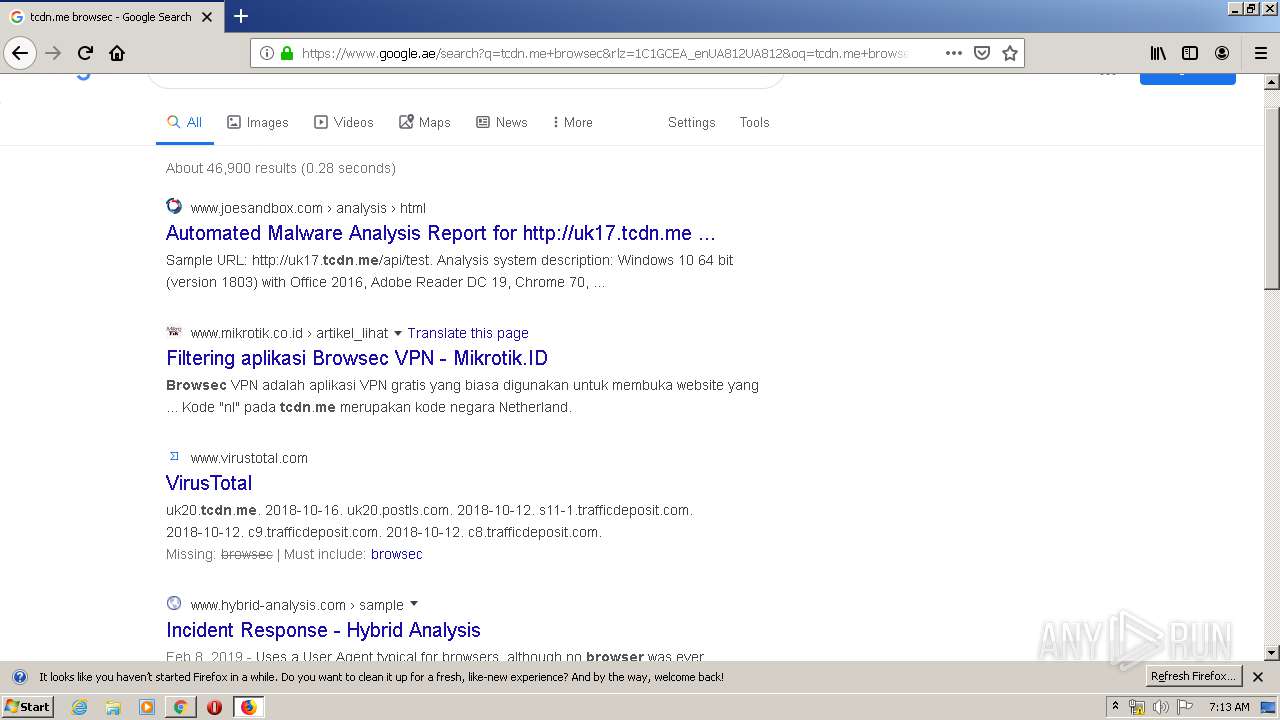The height and width of the screenshot is (720, 1280).
Task: Open the Firefox home page icon
Action: (117, 53)
